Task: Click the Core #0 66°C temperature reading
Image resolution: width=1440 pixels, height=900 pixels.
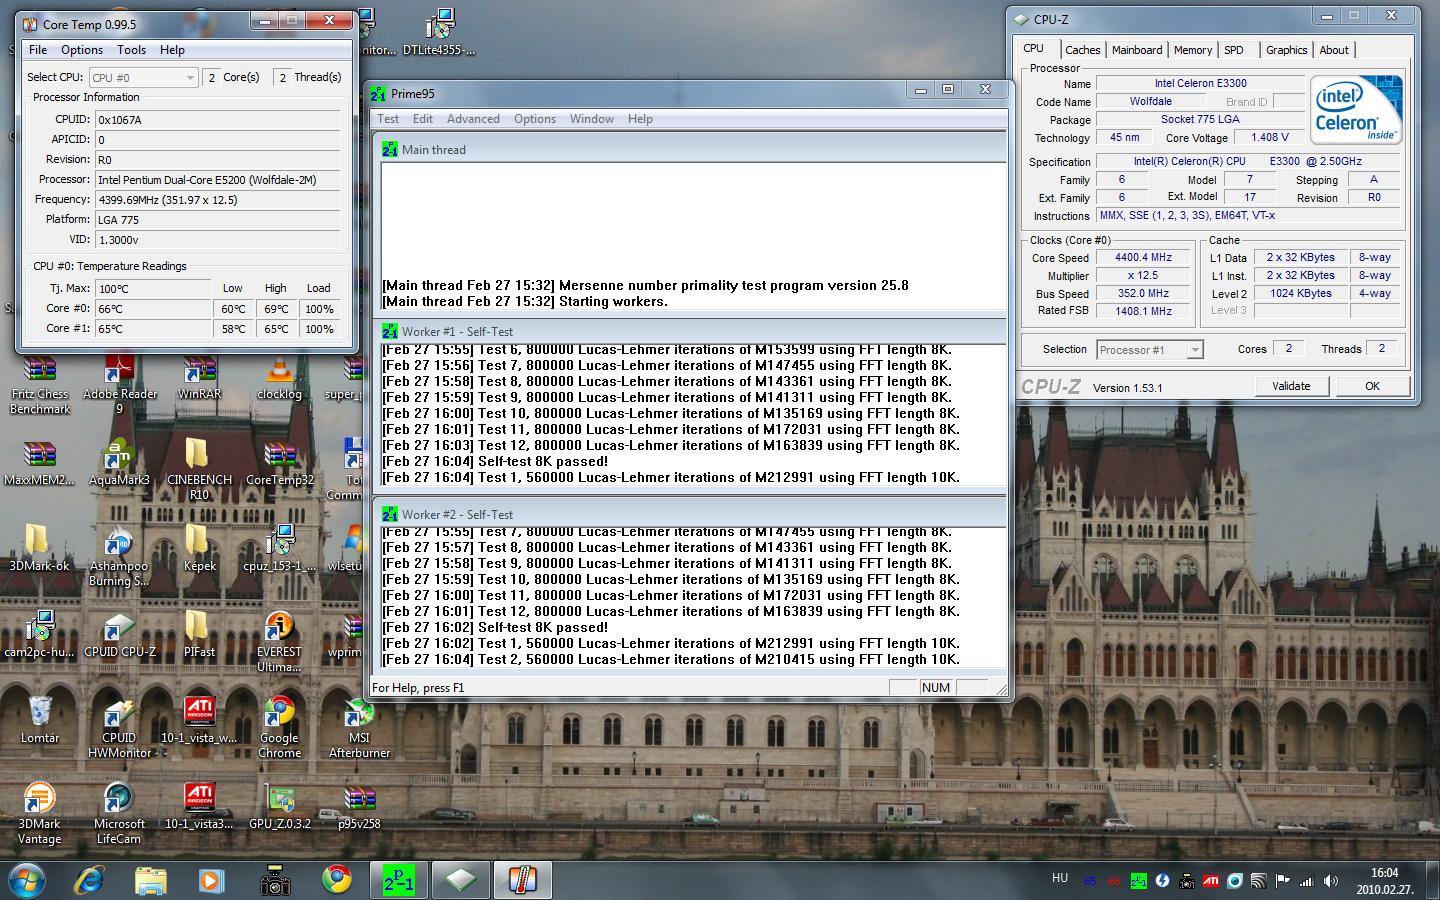Action: click(153, 309)
